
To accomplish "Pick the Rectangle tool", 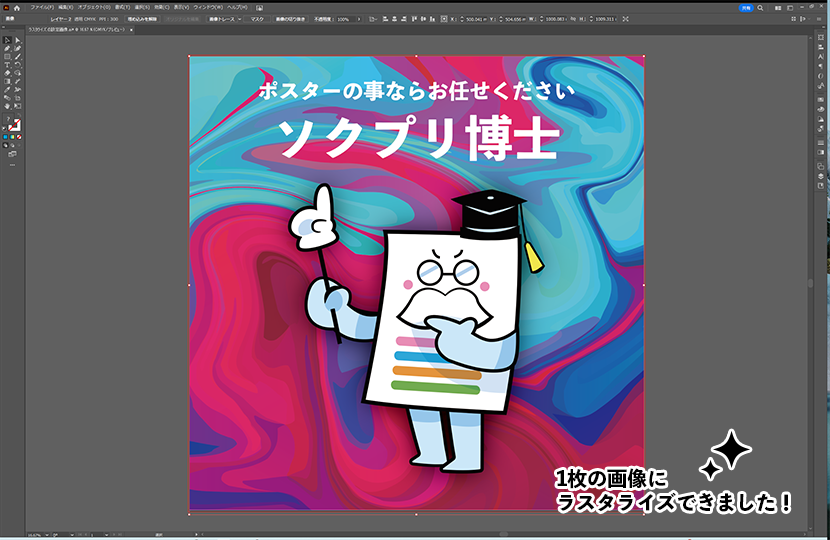I will click(x=7, y=56).
